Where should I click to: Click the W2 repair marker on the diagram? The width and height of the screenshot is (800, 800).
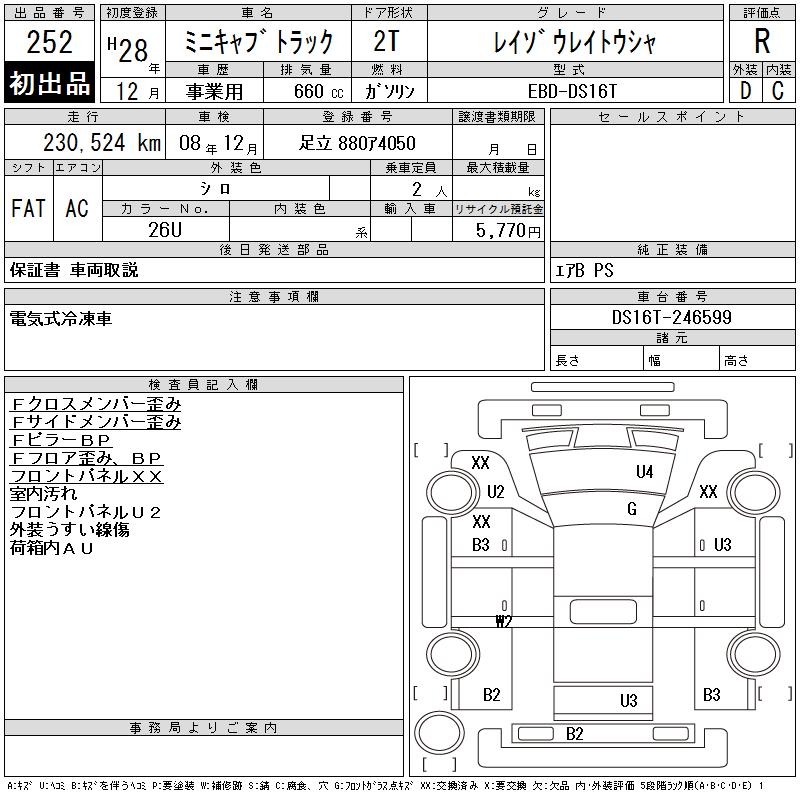pyautogui.click(x=504, y=621)
